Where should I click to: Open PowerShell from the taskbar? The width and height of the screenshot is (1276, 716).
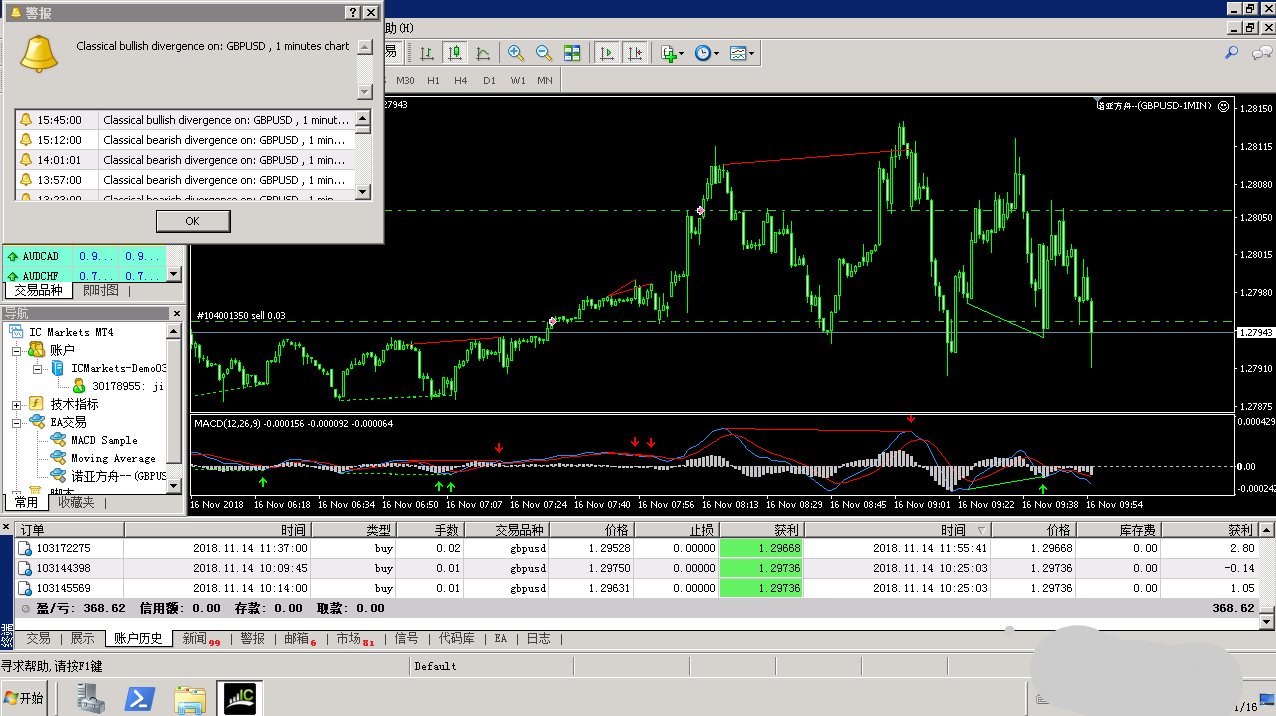[139, 698]
